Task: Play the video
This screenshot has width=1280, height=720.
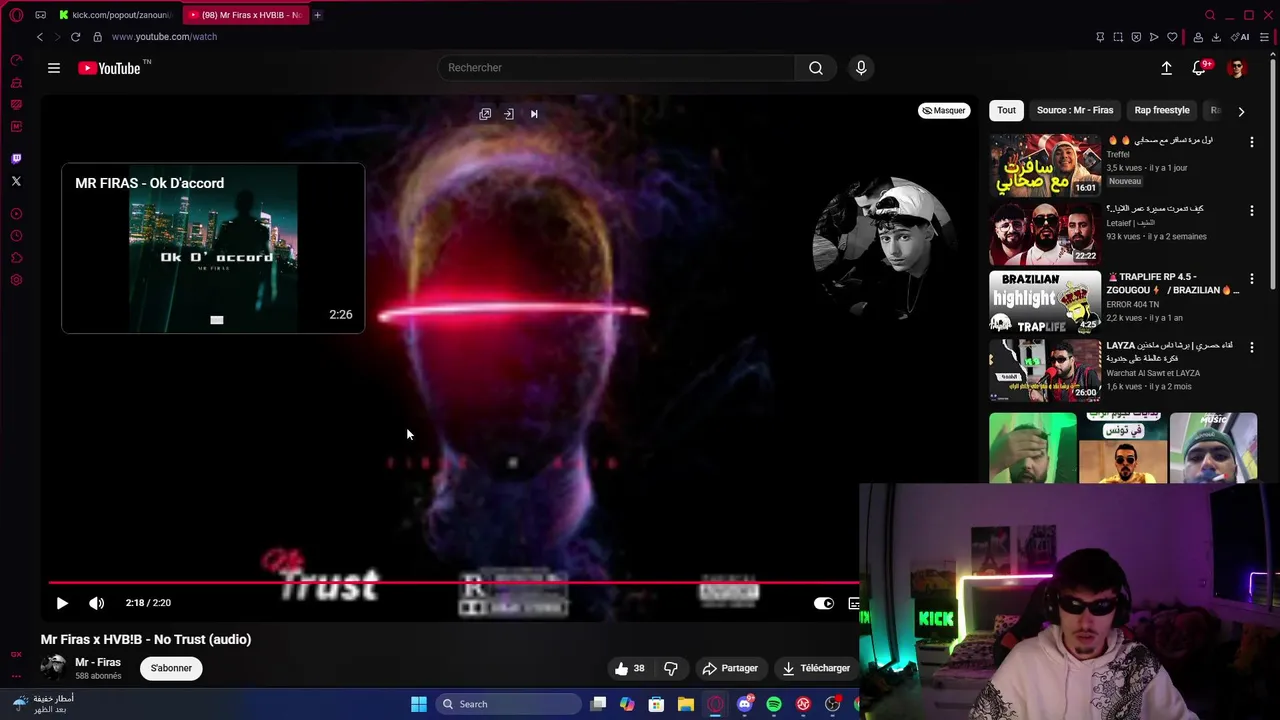Action: (x=62, y=603)
